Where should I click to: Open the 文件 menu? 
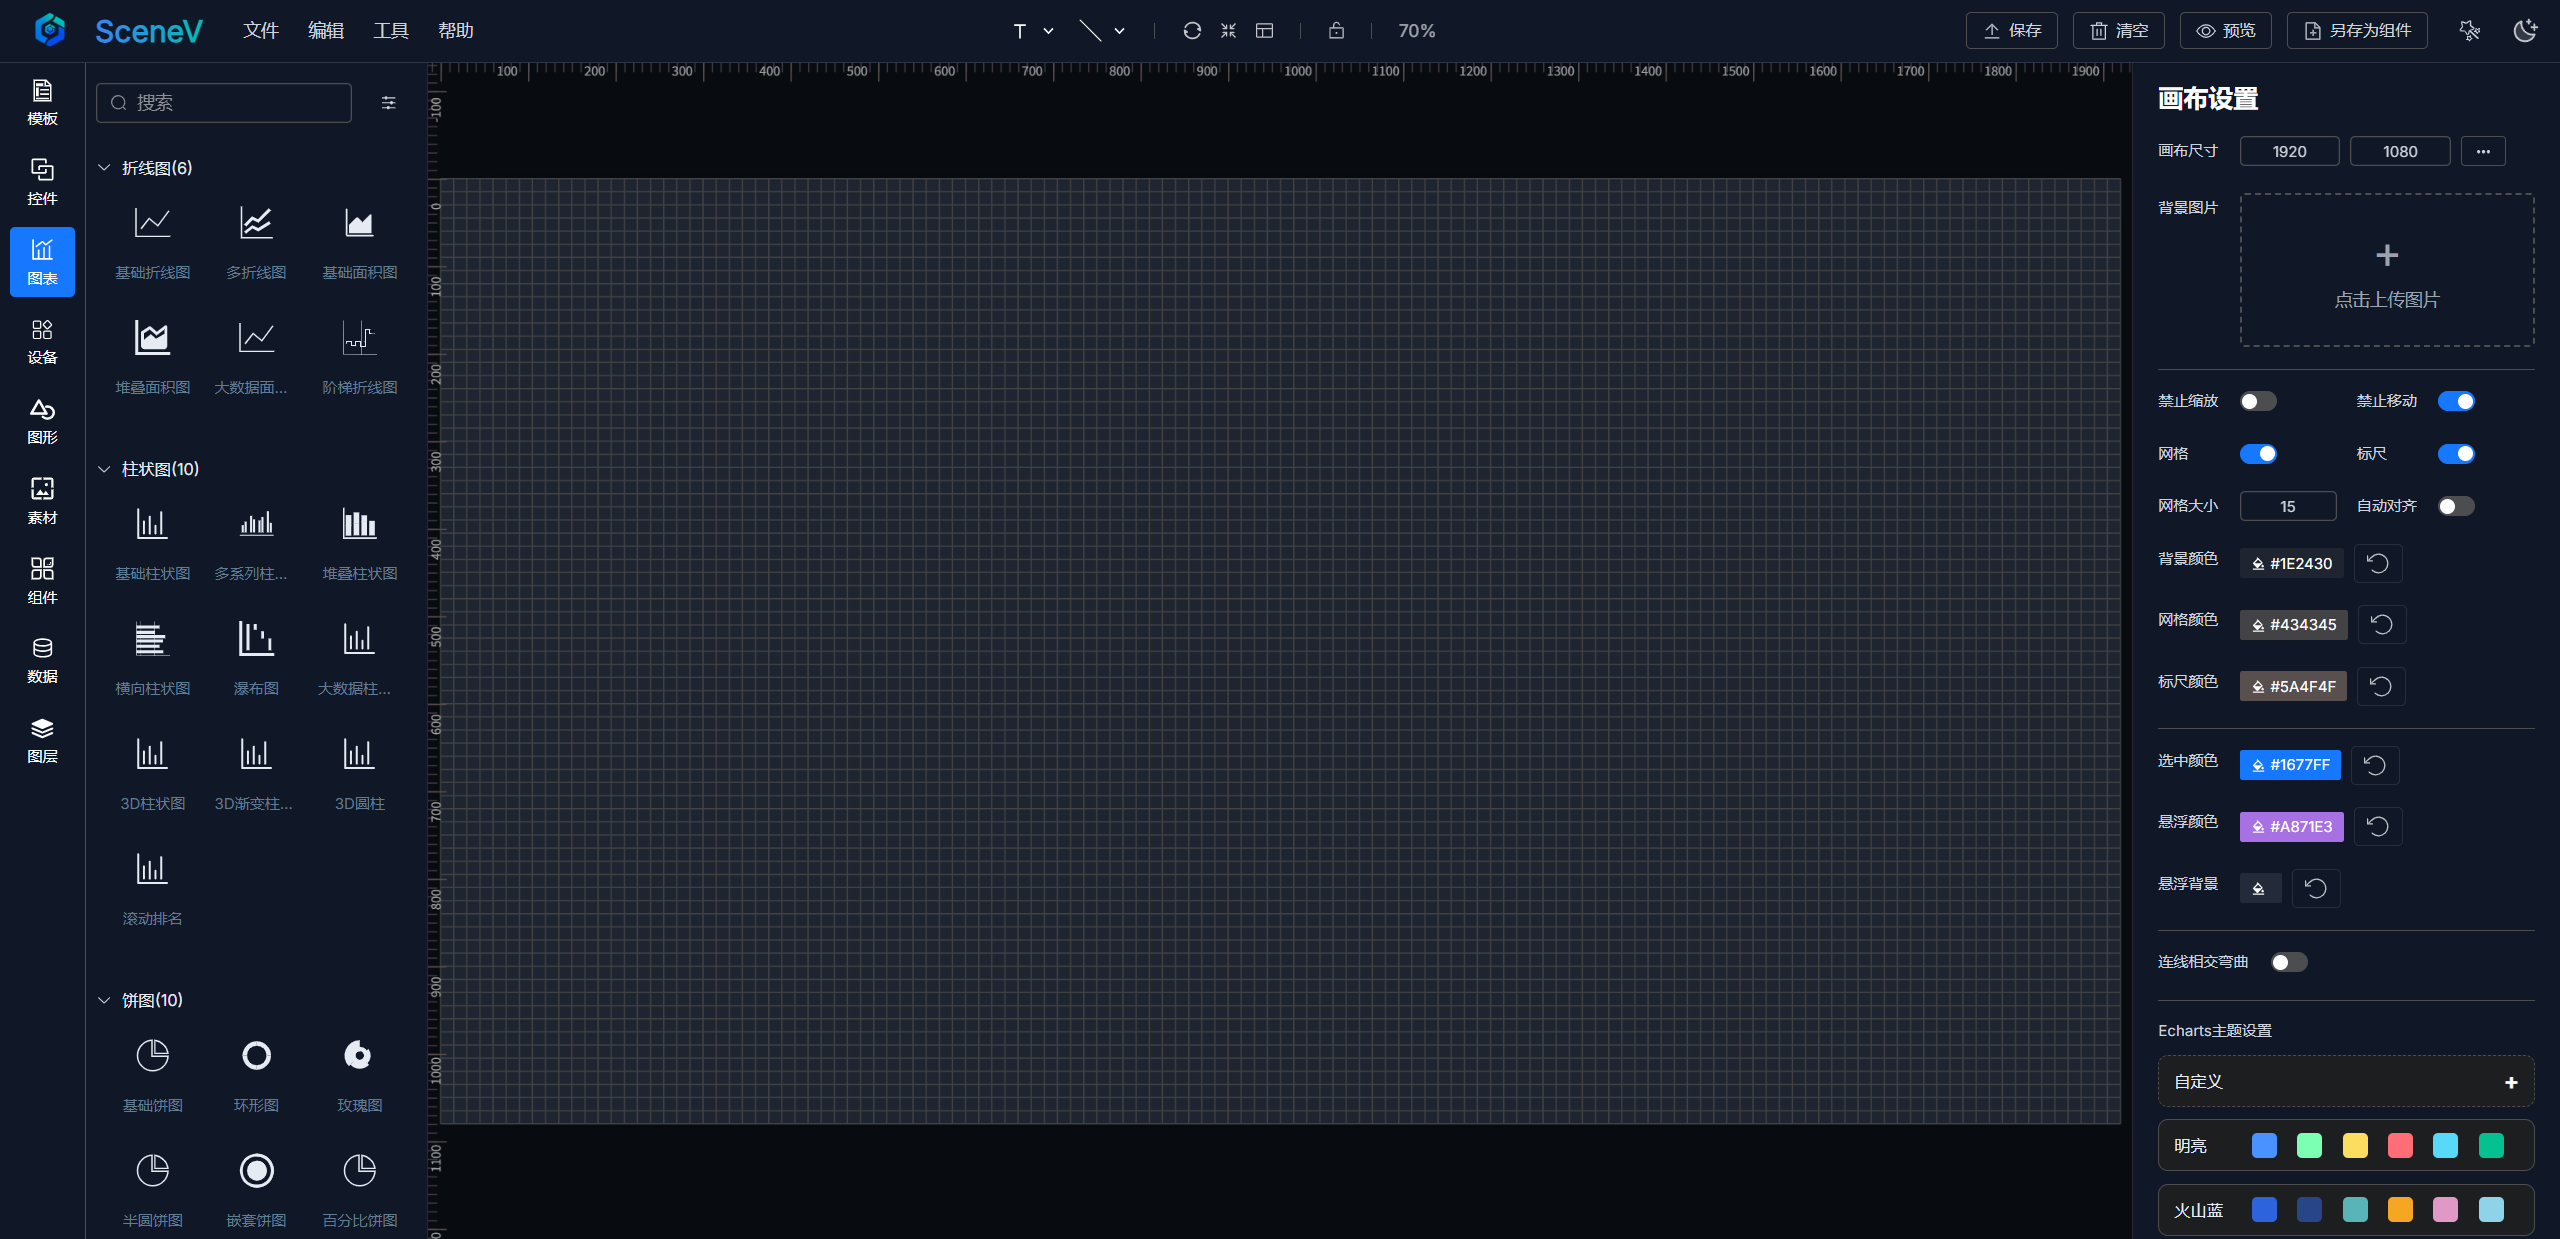[x=260, y=31]
